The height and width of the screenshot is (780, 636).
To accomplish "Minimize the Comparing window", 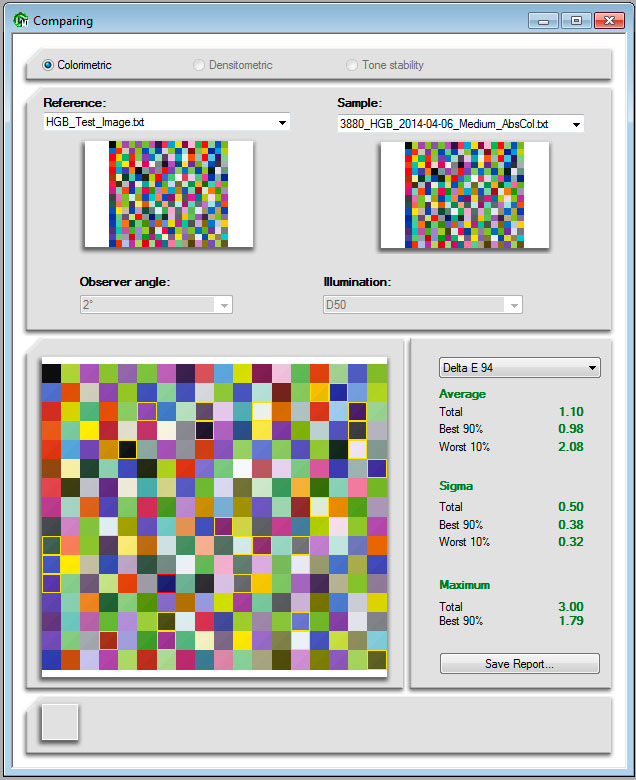I will tap(543, 20).
